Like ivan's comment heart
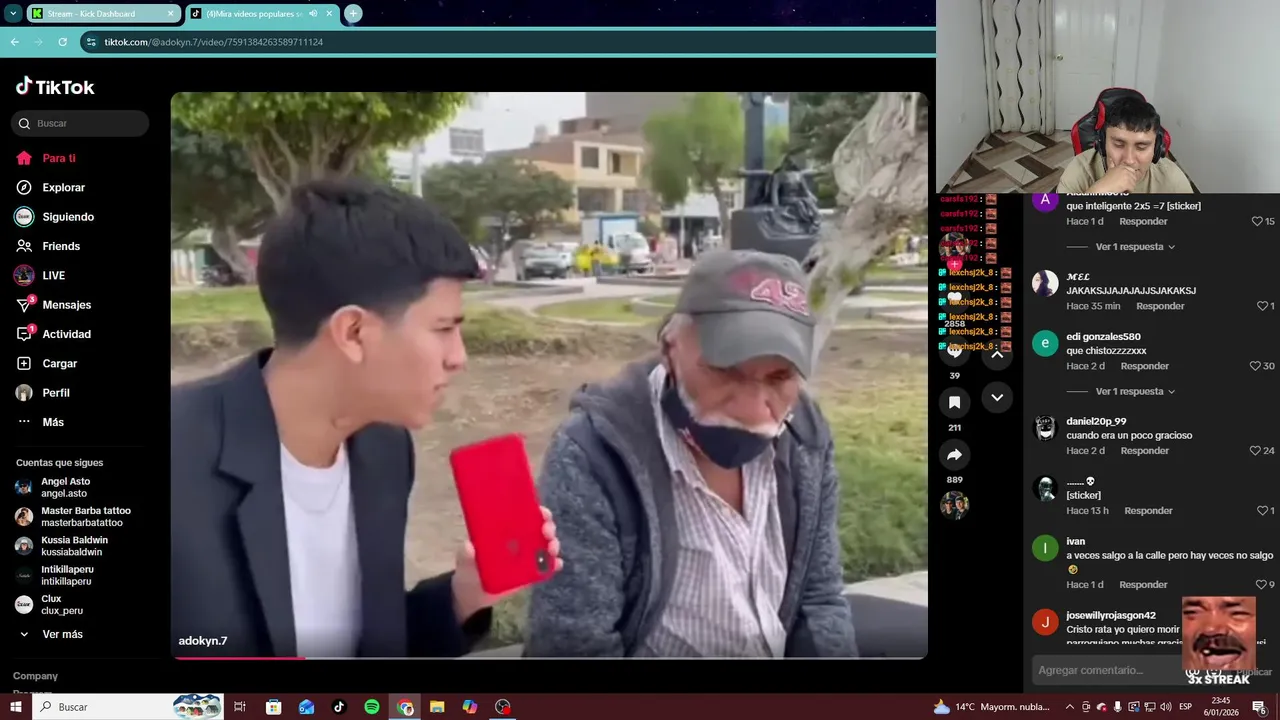Image resolution: width=1280 pixels, height=720 pixels. point(1261,585)
